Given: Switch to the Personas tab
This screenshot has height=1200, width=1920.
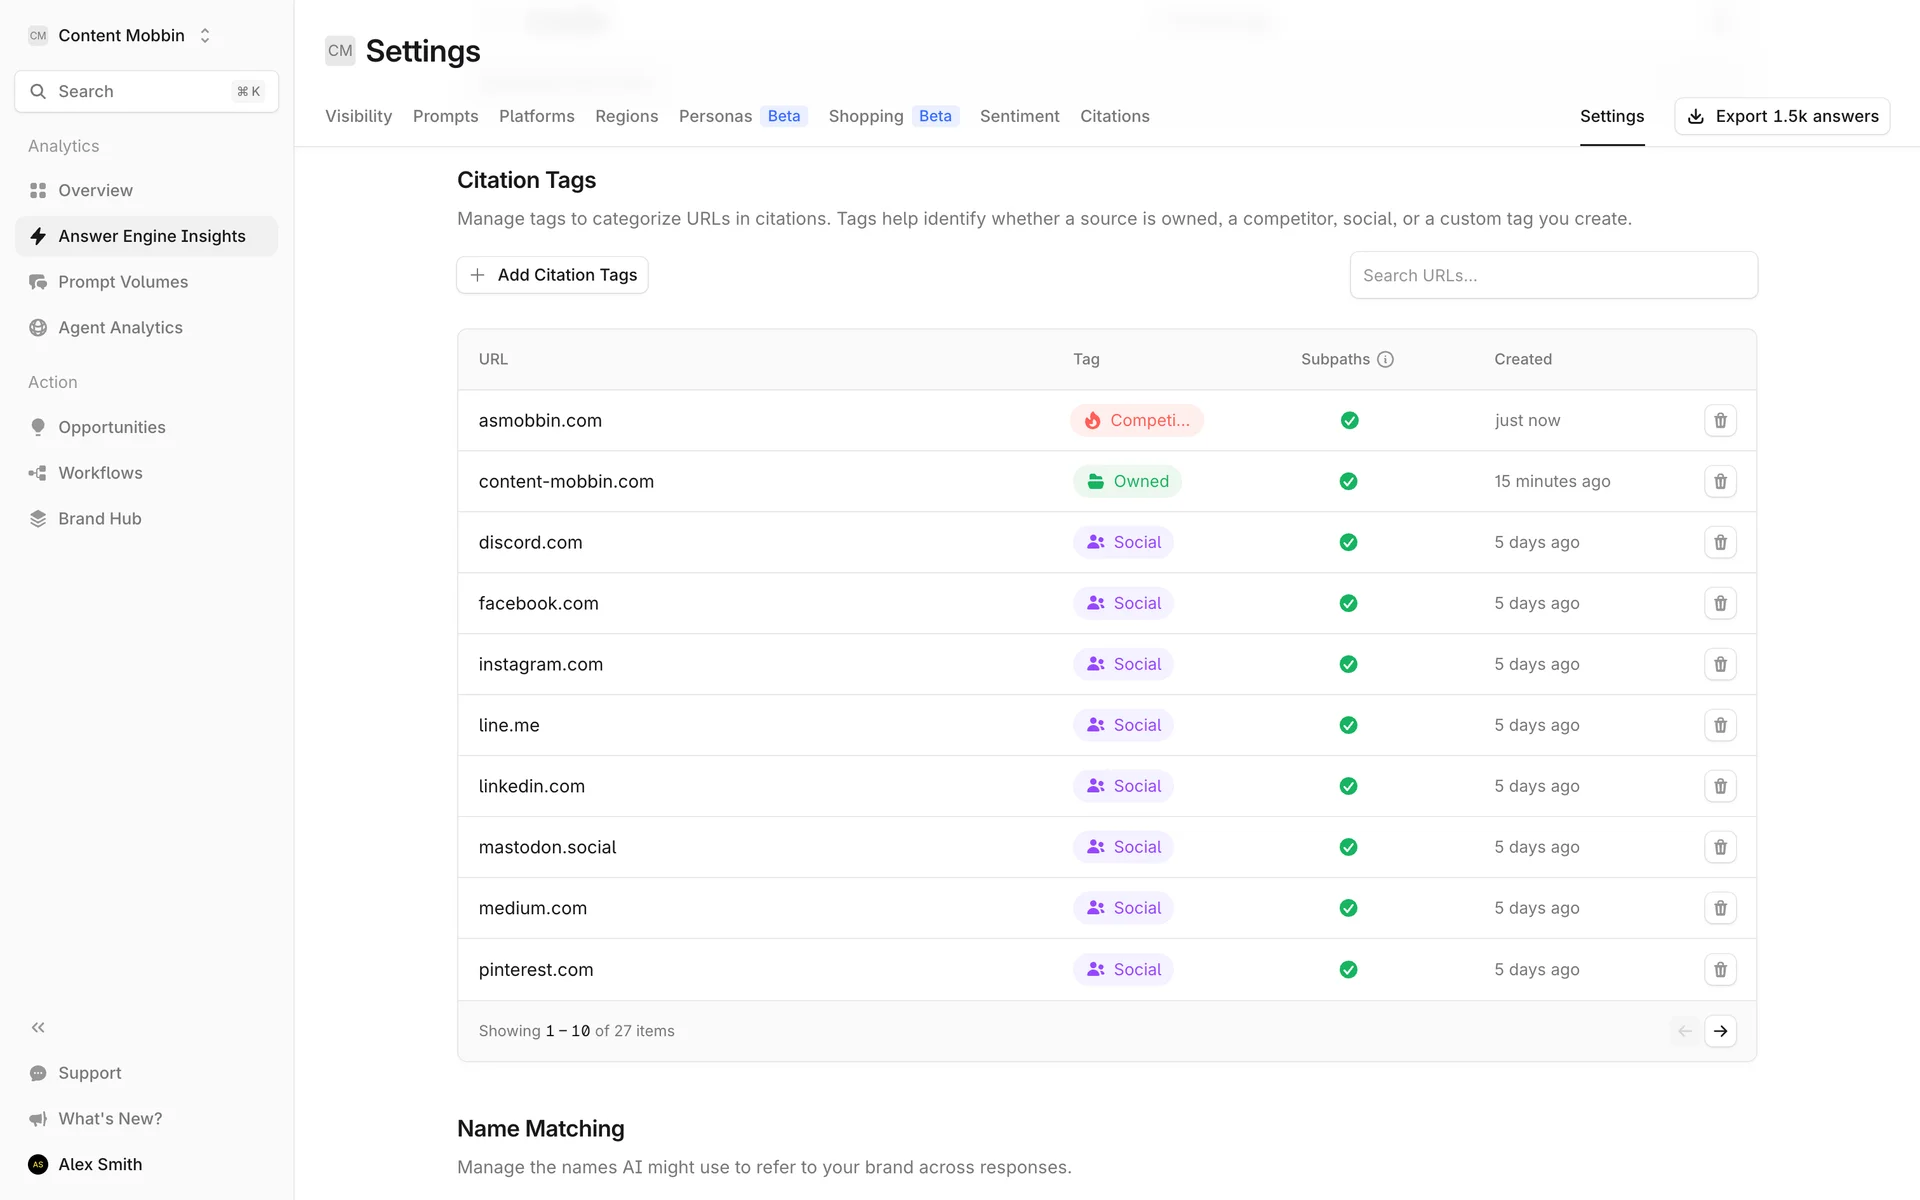Looking at the screenshot, I should click(715, 116).
